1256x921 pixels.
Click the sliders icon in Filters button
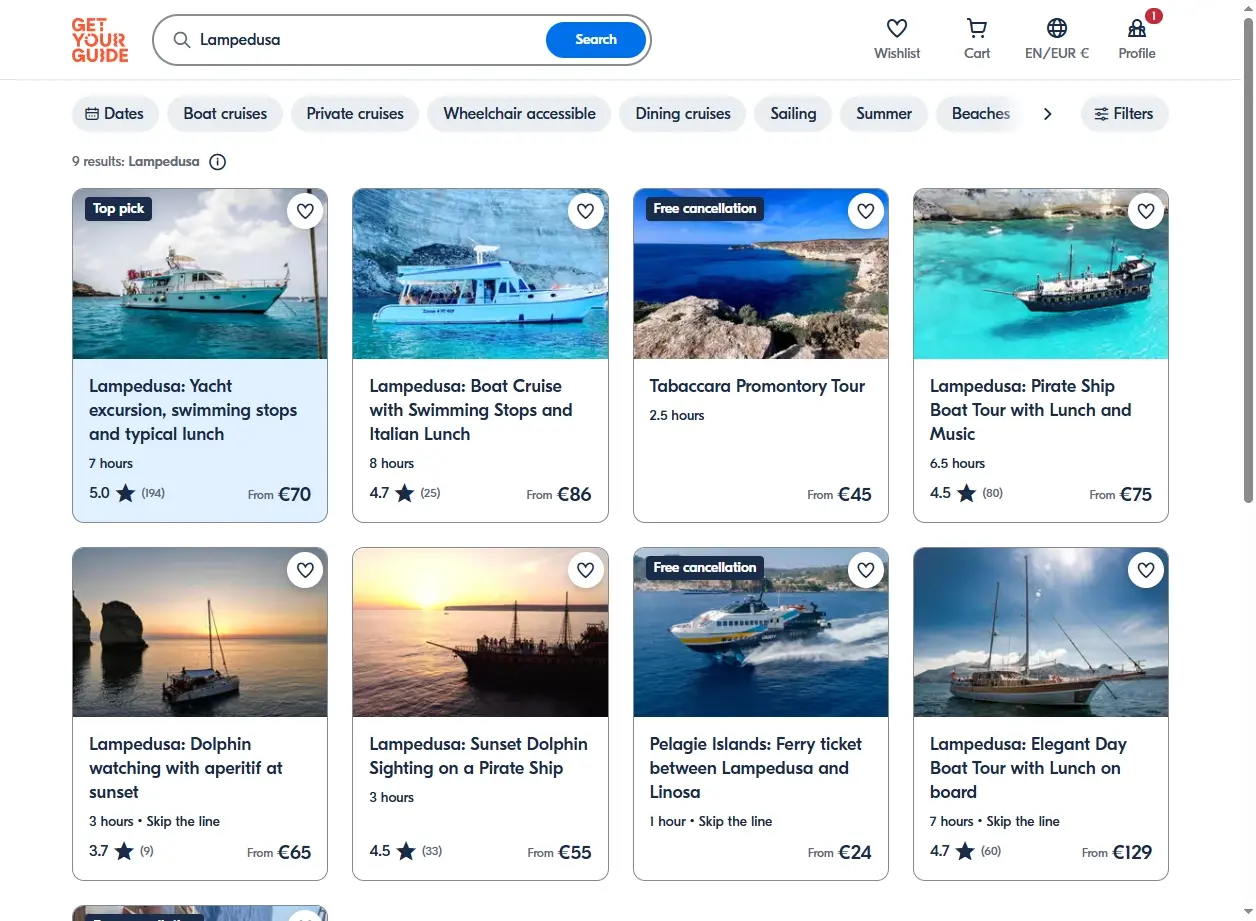1101,114
